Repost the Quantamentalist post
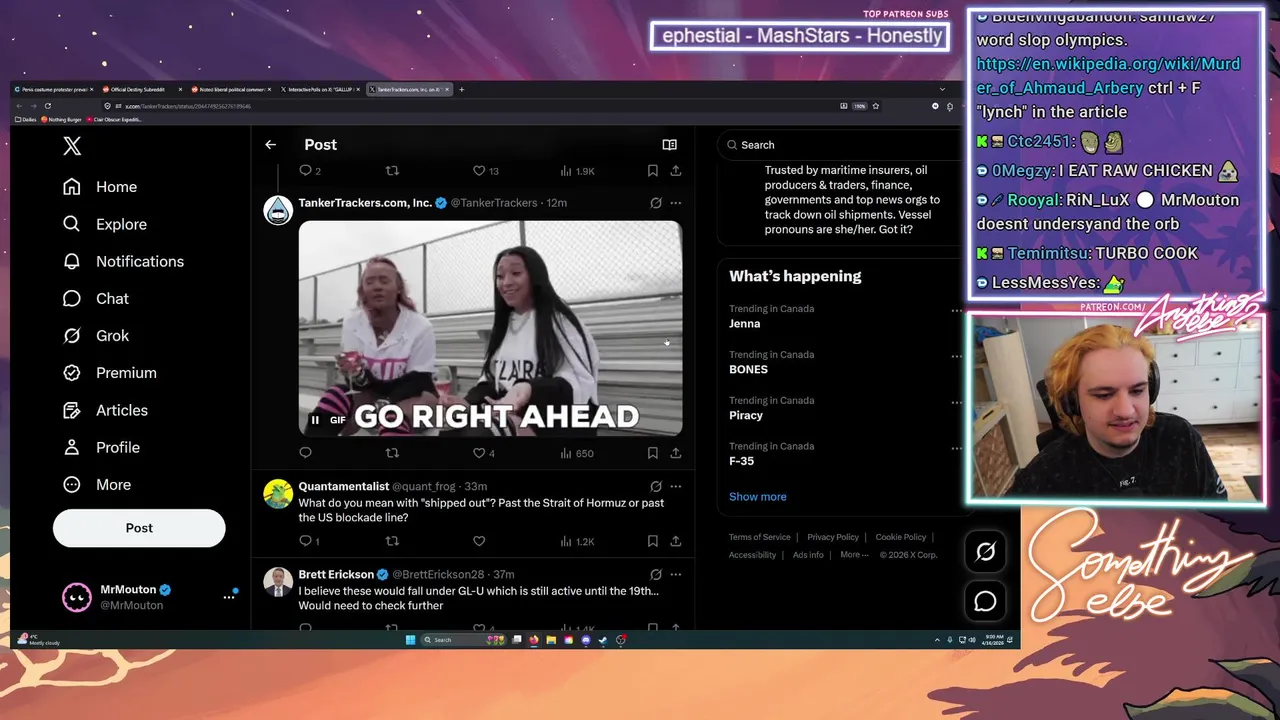Image resolution: width=1280 pixels, height=720 pixels. coord(392,541)
